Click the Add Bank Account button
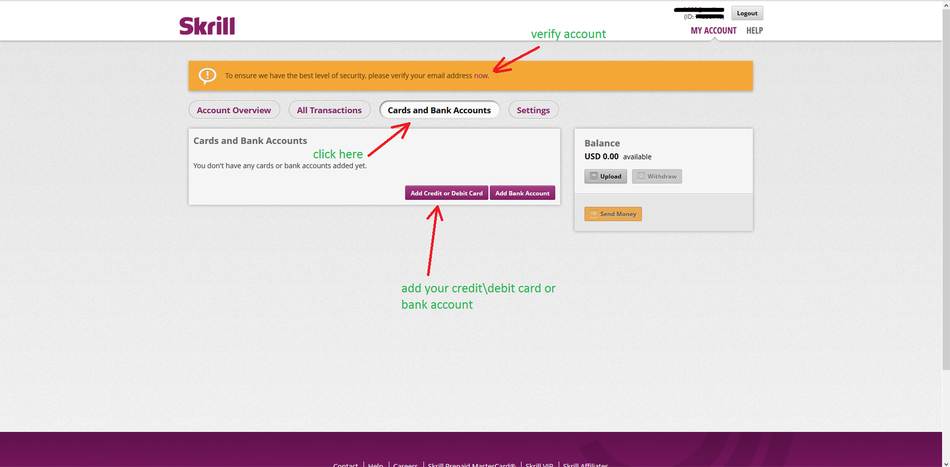This screenshot has height=467, width=950. pos(522,193)
